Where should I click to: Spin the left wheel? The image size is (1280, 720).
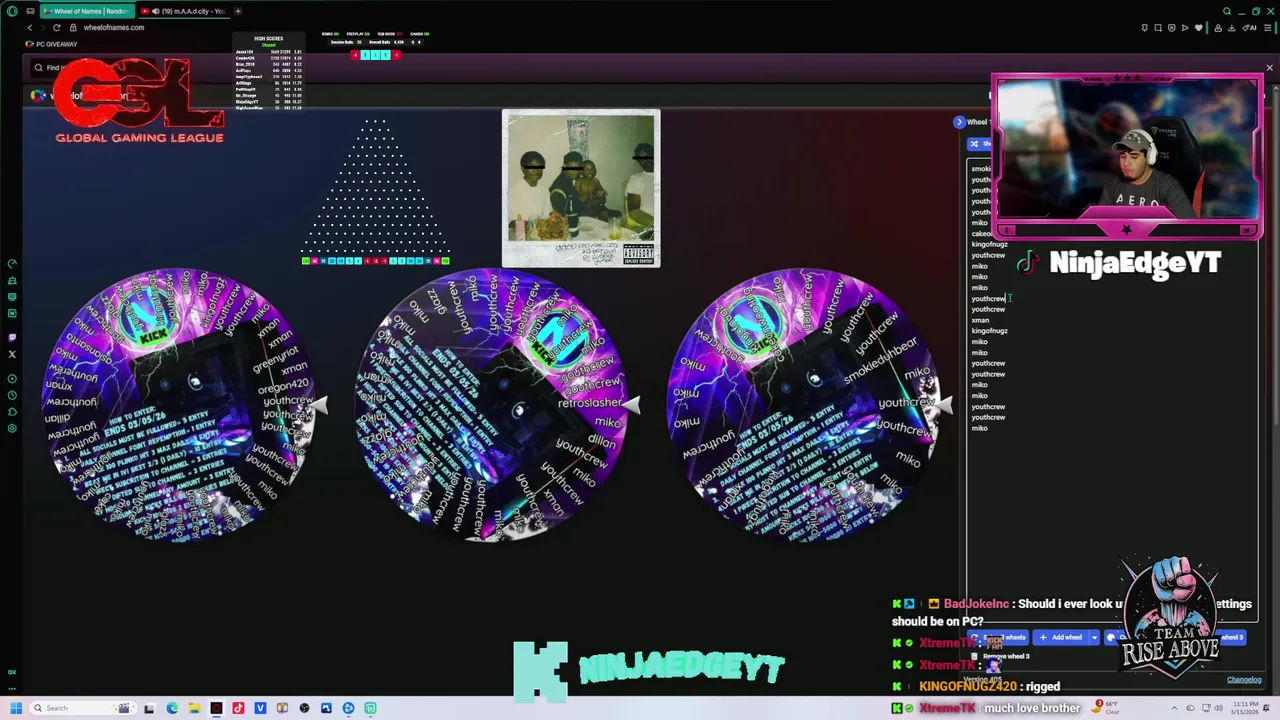tap(180, 405)
